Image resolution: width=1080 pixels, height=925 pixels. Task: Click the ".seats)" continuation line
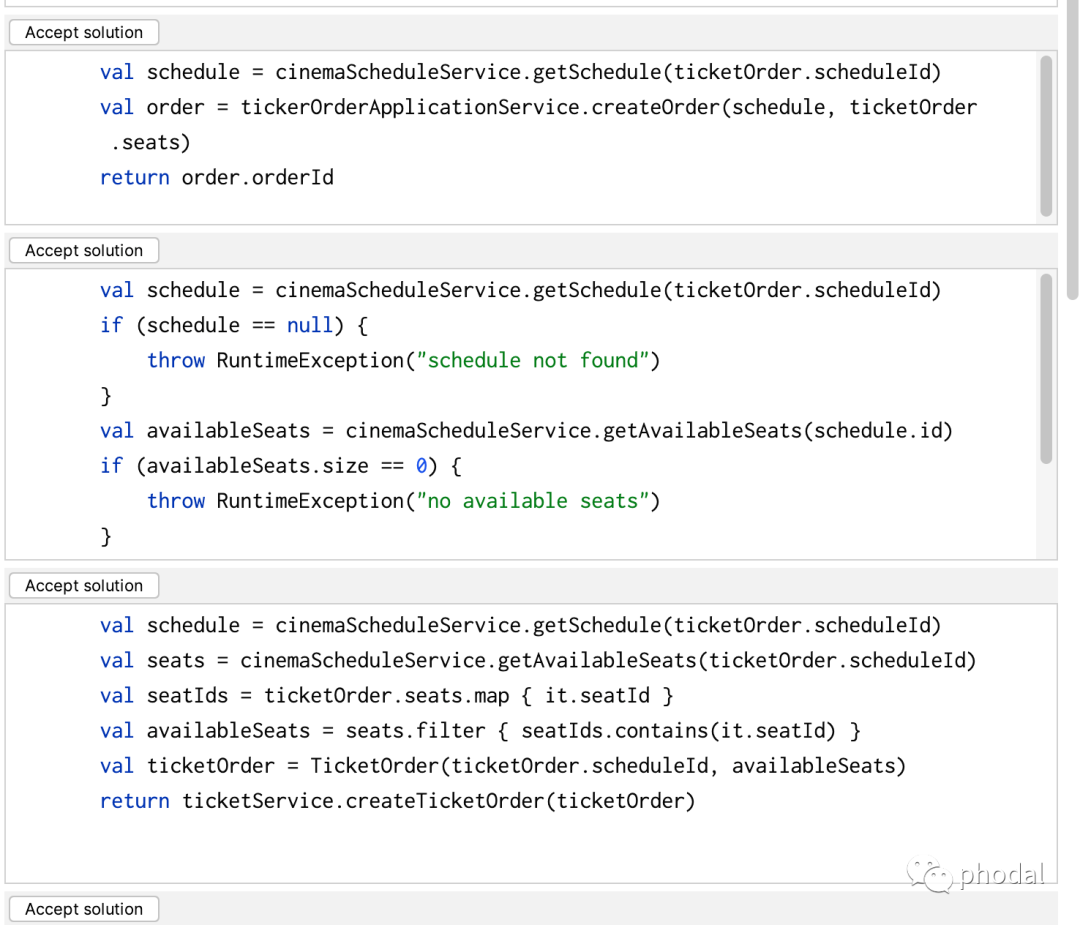150,143
